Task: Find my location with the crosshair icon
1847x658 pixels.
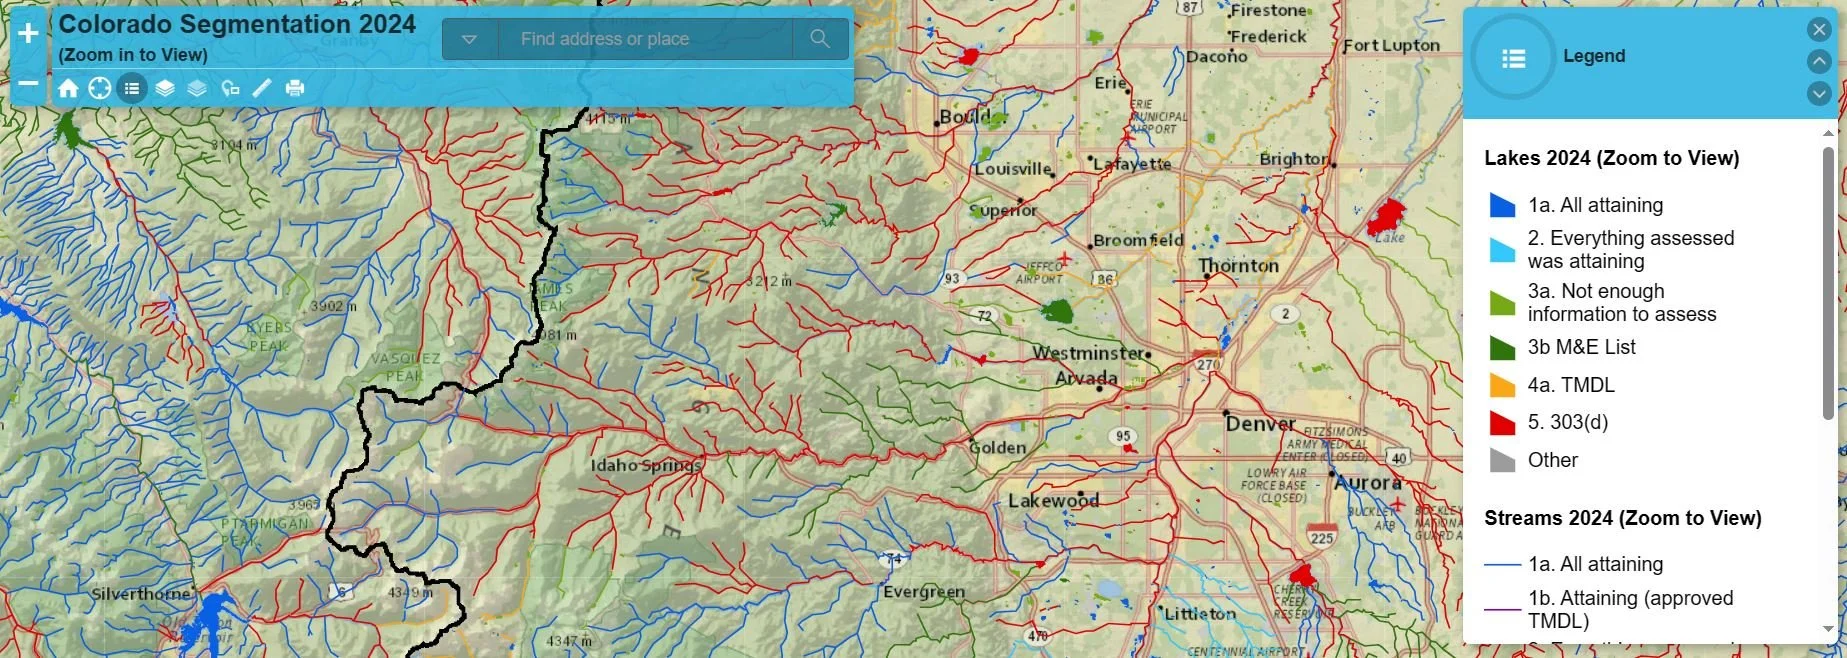Action: pyautogui.click(x=100, y=88)
